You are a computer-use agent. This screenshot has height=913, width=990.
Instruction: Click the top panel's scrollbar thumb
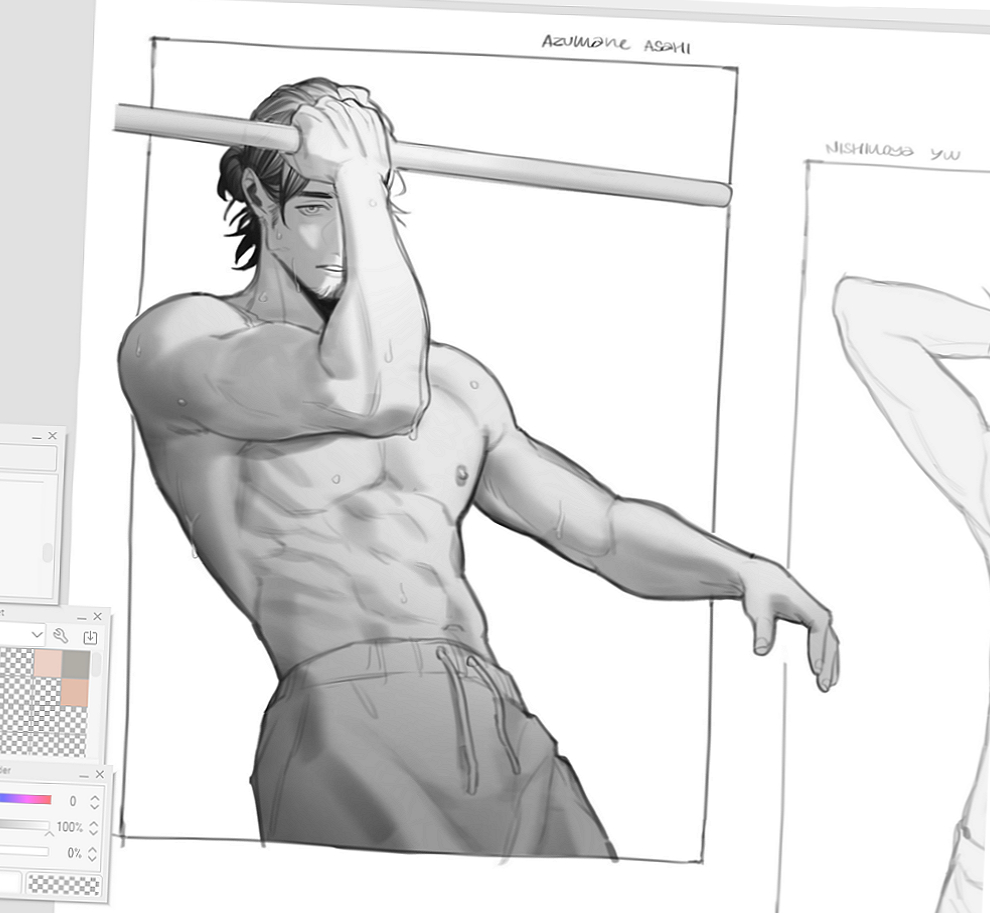(47, 552)
